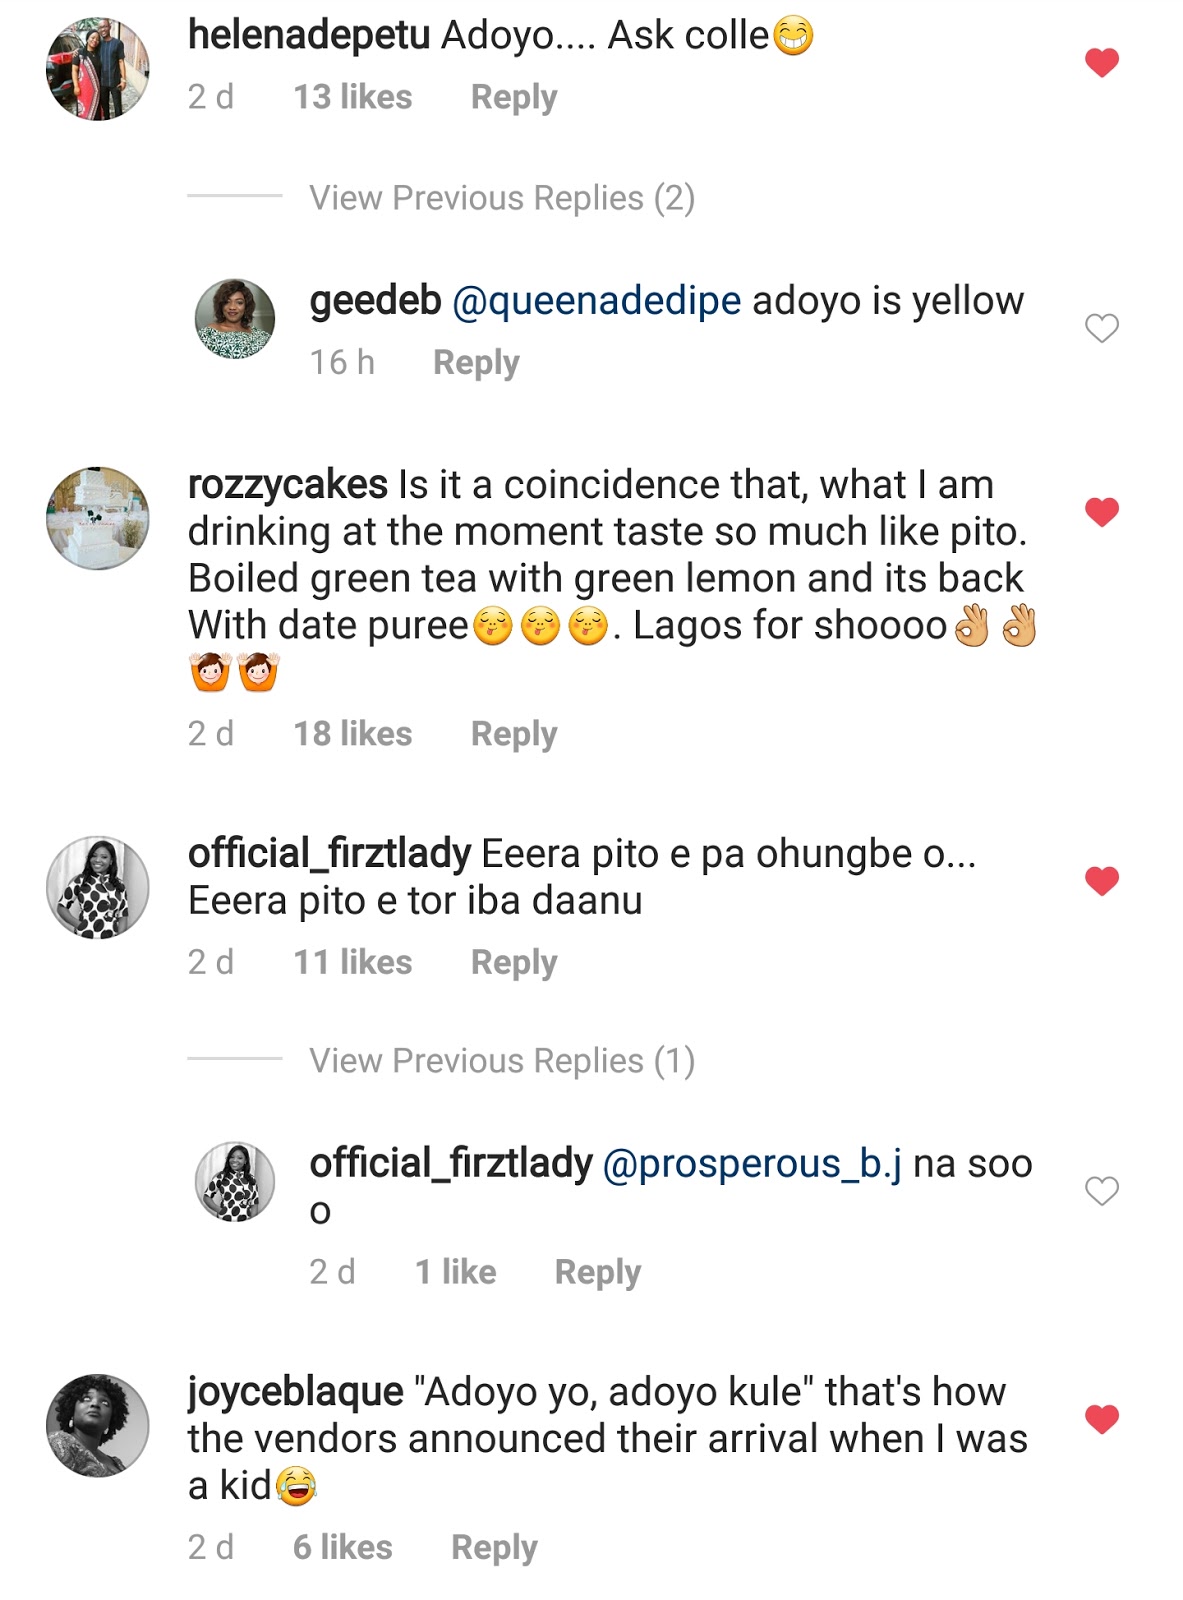This screenshot has width=1183, height=1600.
Task: Expand View Previous Replies (1)
Action: click(501, 1060)
